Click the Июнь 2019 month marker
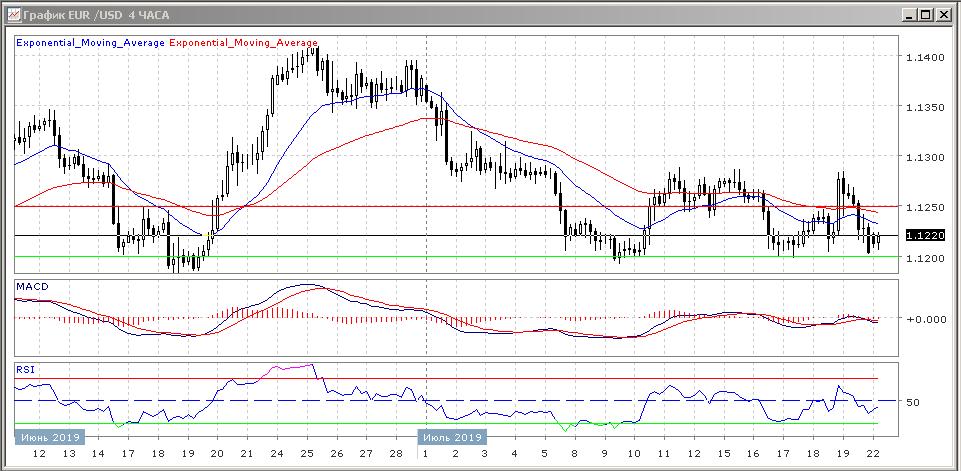 [x=50, y=437]
